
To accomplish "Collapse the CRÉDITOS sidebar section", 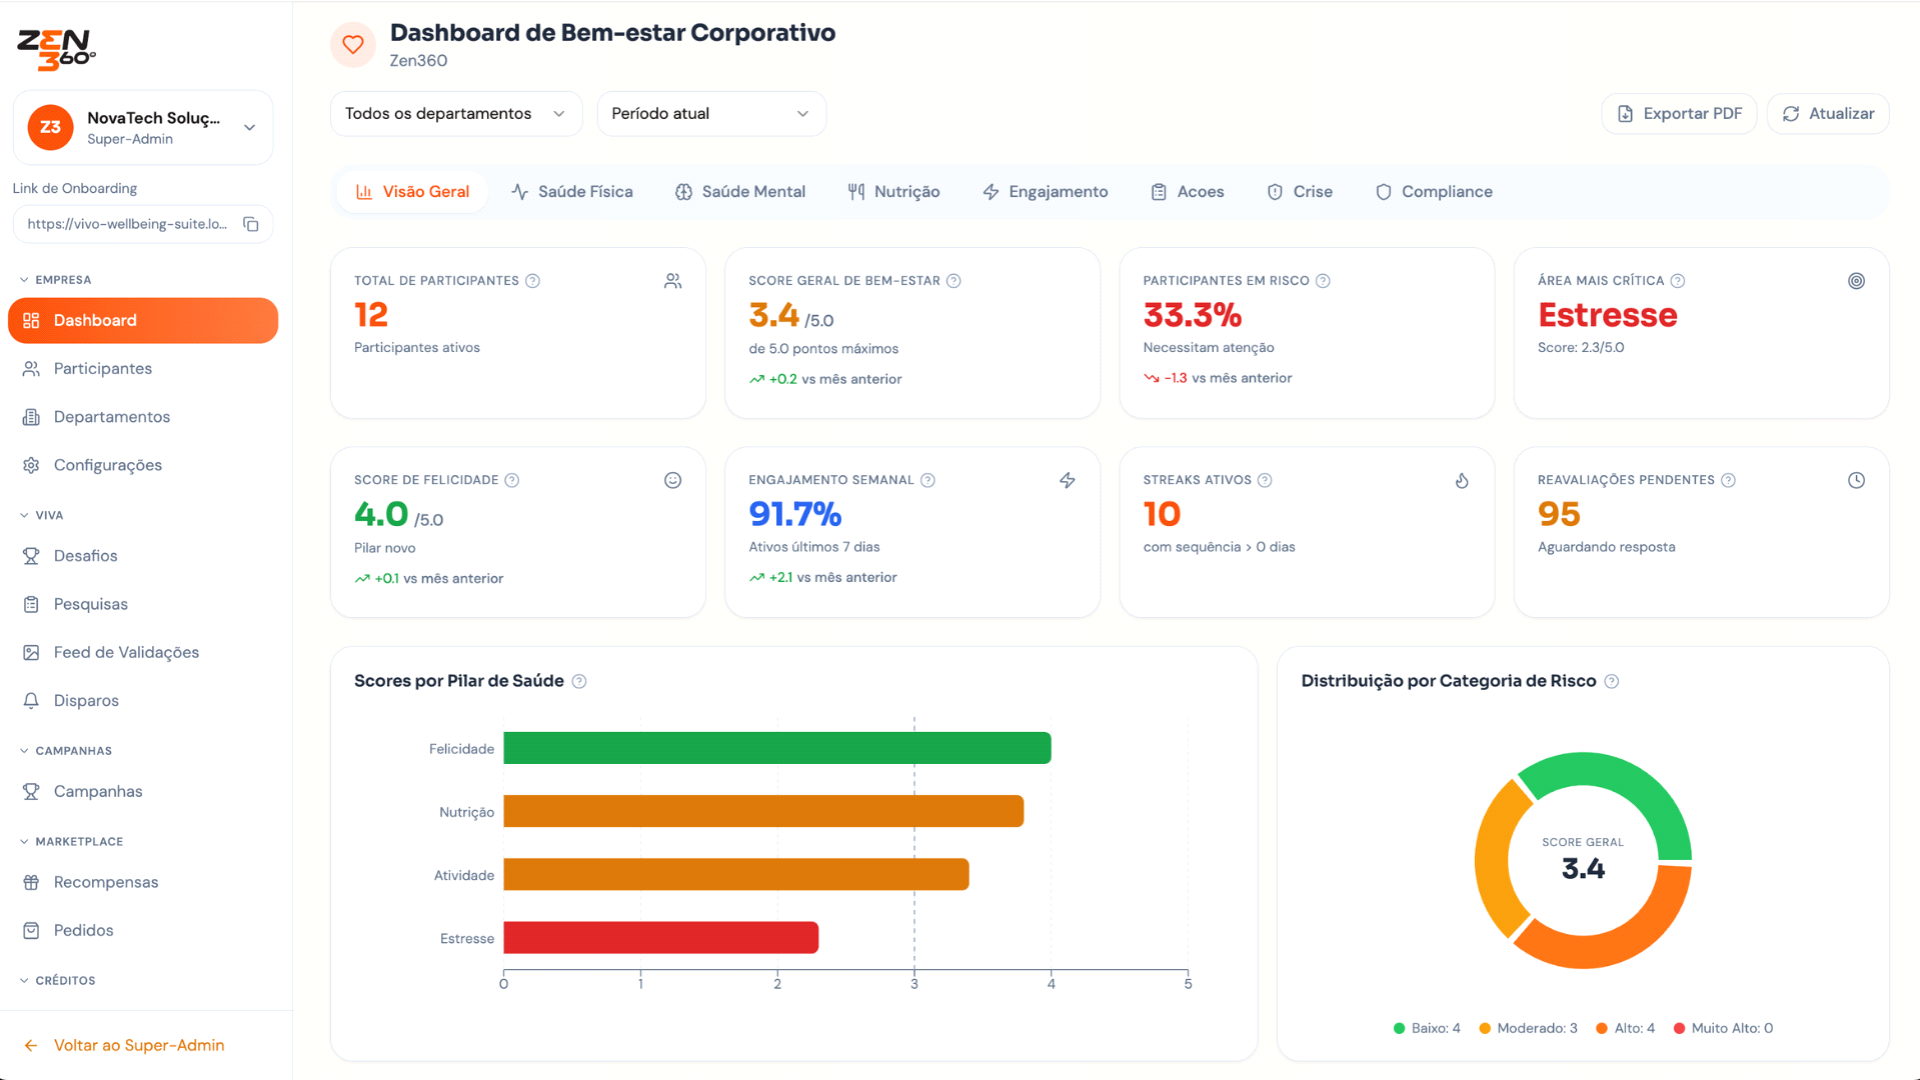I will point(58,981).
